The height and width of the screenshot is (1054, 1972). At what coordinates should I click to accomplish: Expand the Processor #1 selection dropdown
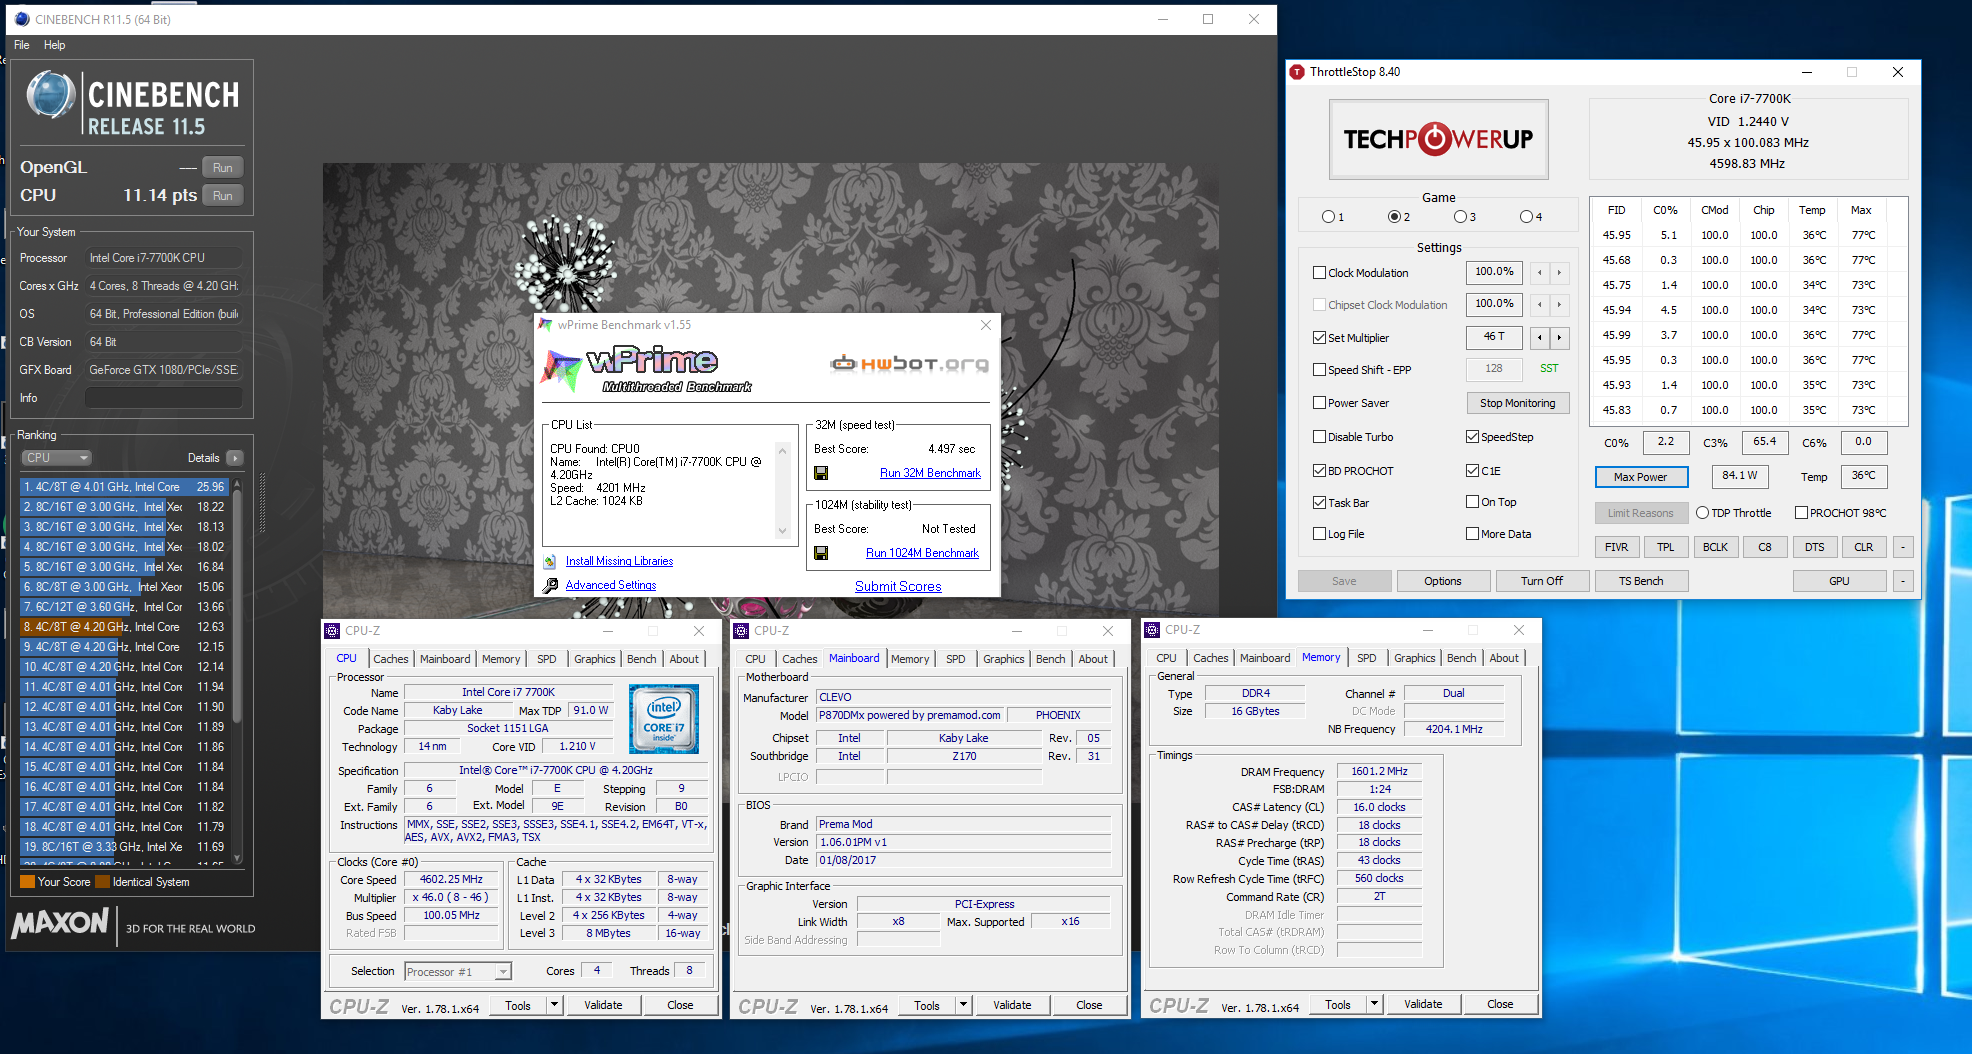click(503, 972)
